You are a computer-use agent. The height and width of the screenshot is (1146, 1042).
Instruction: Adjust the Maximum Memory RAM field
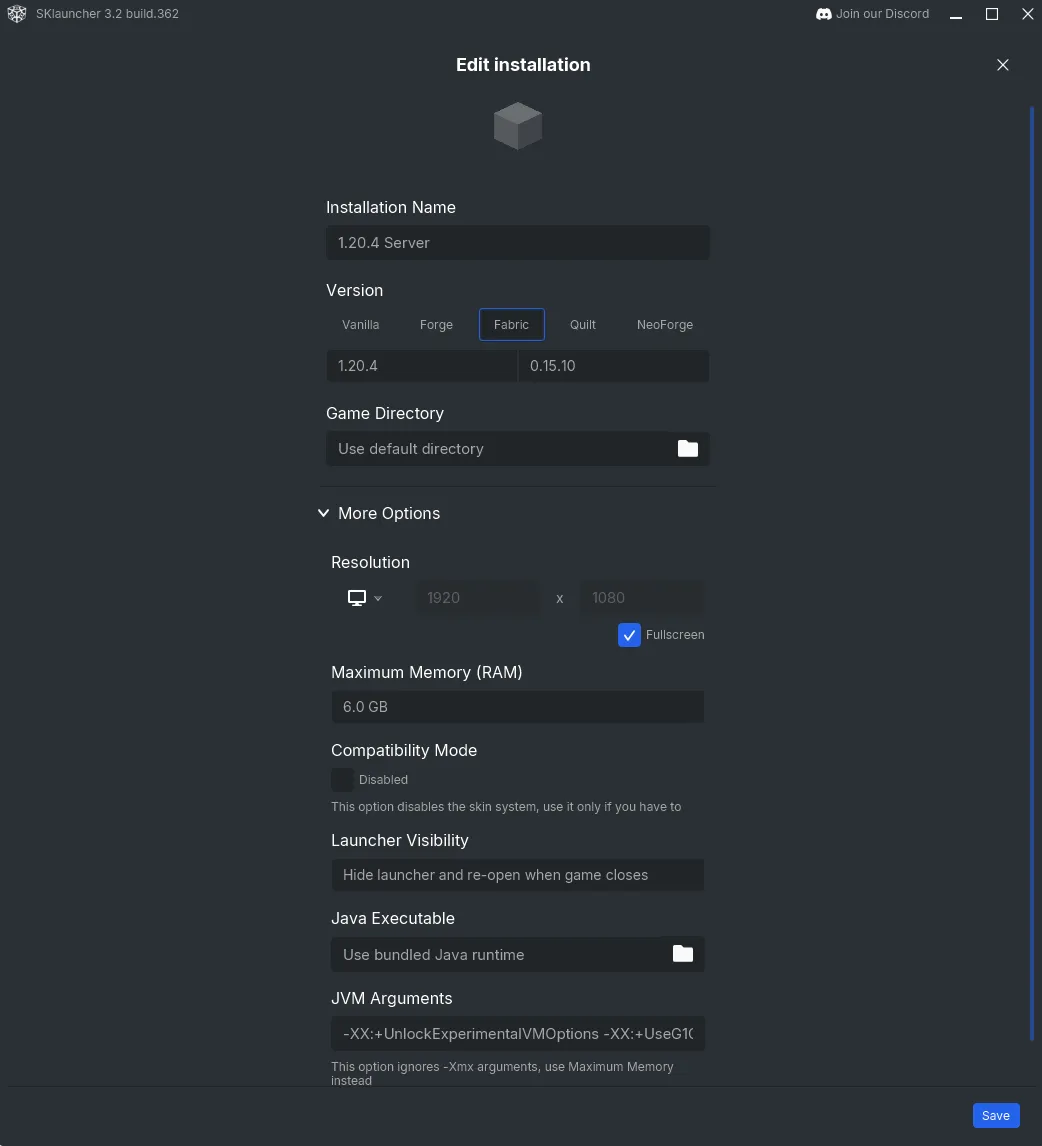click(x=517, y=707)
